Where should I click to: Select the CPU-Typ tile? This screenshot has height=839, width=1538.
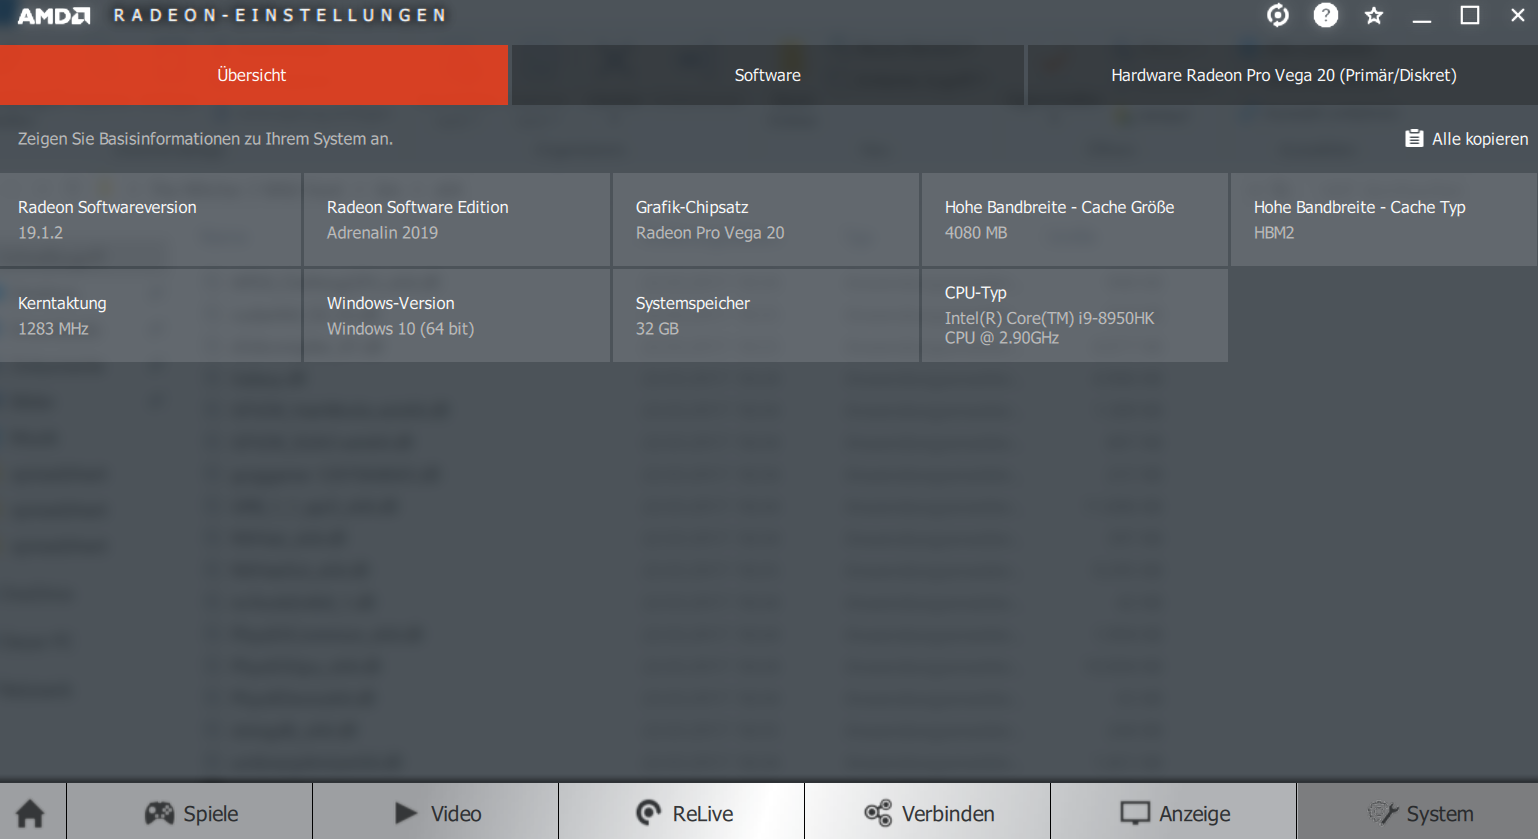1075,315
